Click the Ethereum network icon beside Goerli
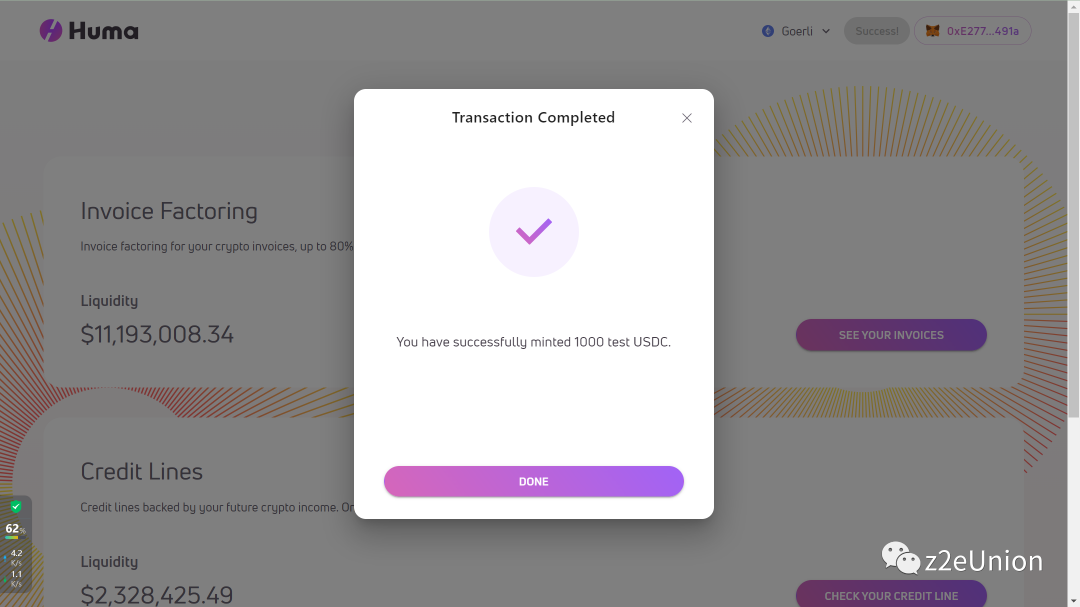Image resolution: width=1080 pixels, height=607 pixels. click(768, 31)
